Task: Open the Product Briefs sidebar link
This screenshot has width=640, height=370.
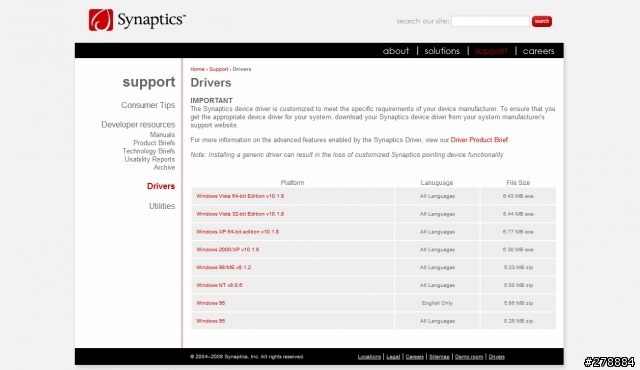Action: pyautogui.click(x=154, y=143)
